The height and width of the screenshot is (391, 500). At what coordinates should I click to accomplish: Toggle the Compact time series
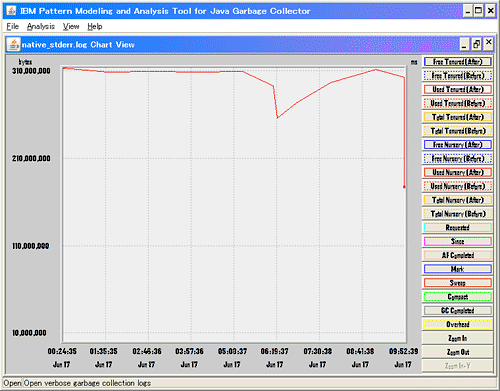point(458,296)
